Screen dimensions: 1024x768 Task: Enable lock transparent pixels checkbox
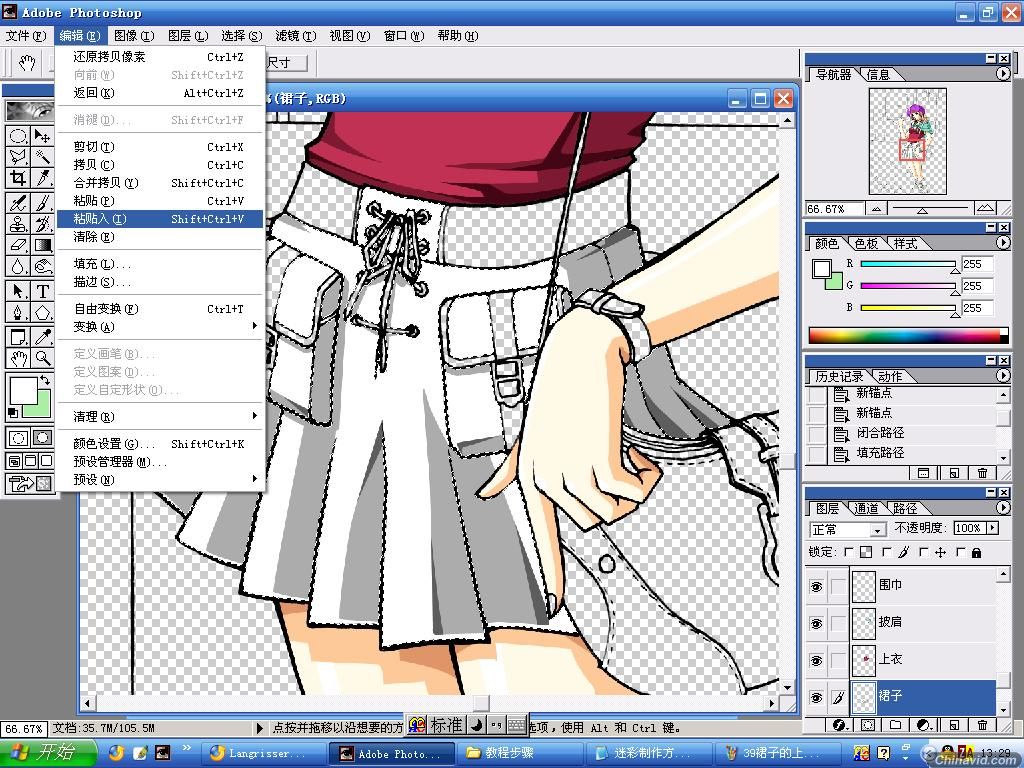click(x=848, y=552)
